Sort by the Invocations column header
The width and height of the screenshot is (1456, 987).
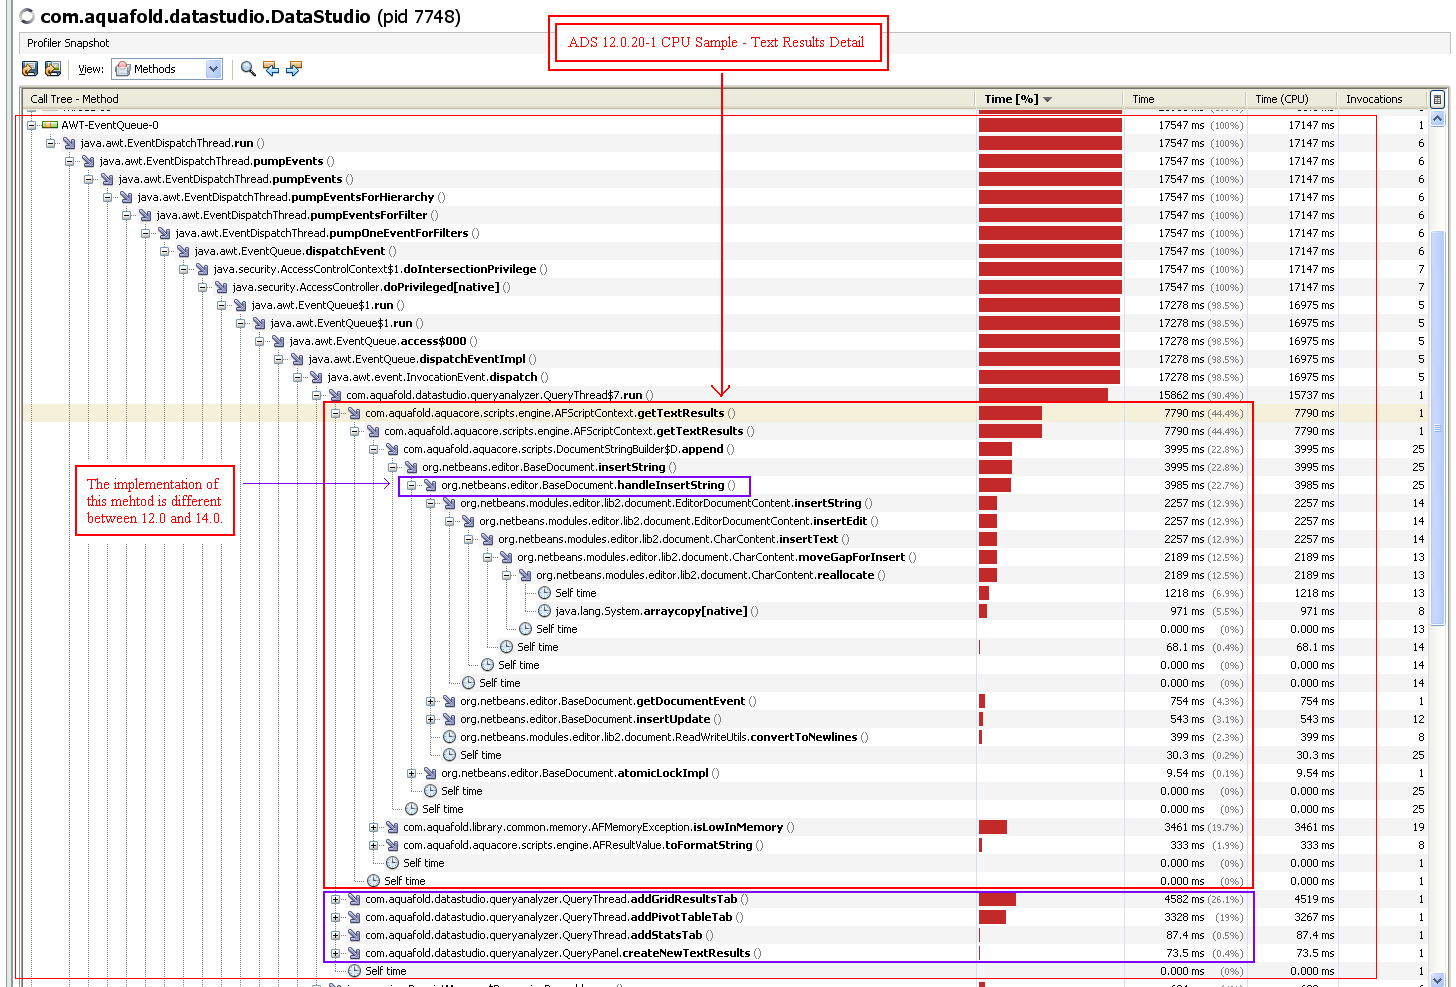[x=1382, y=99]
